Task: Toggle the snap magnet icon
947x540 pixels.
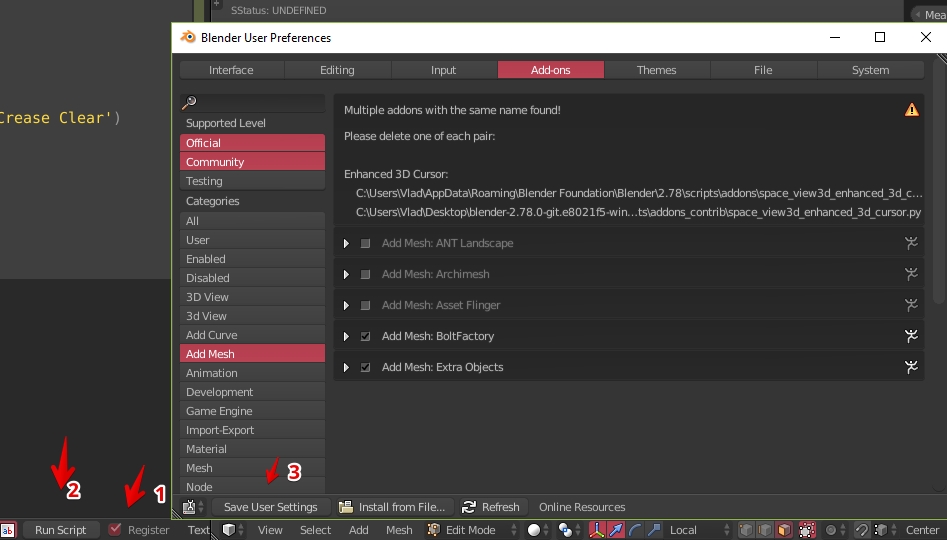Action: coord(861,530)
